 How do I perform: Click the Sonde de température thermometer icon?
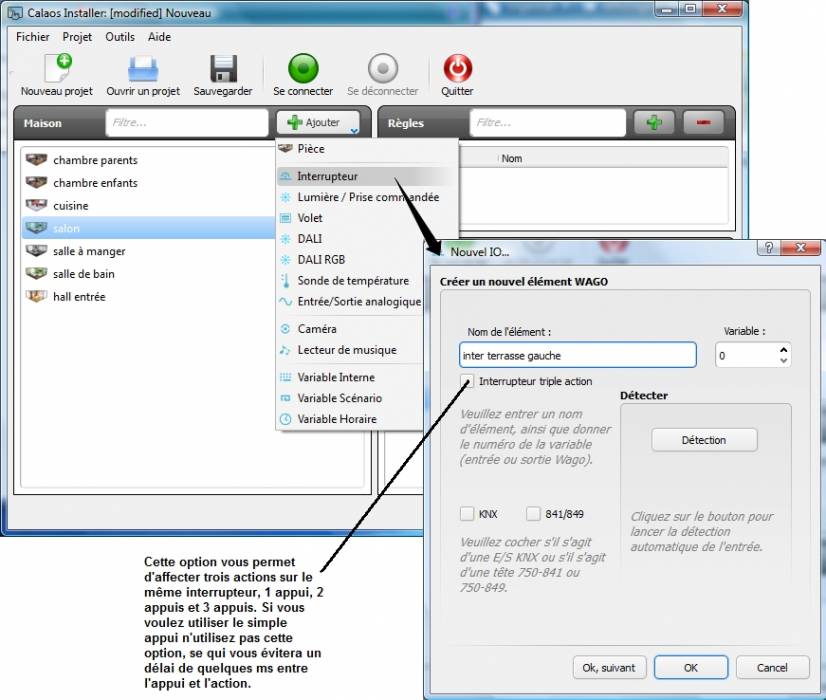pos(286,280)
